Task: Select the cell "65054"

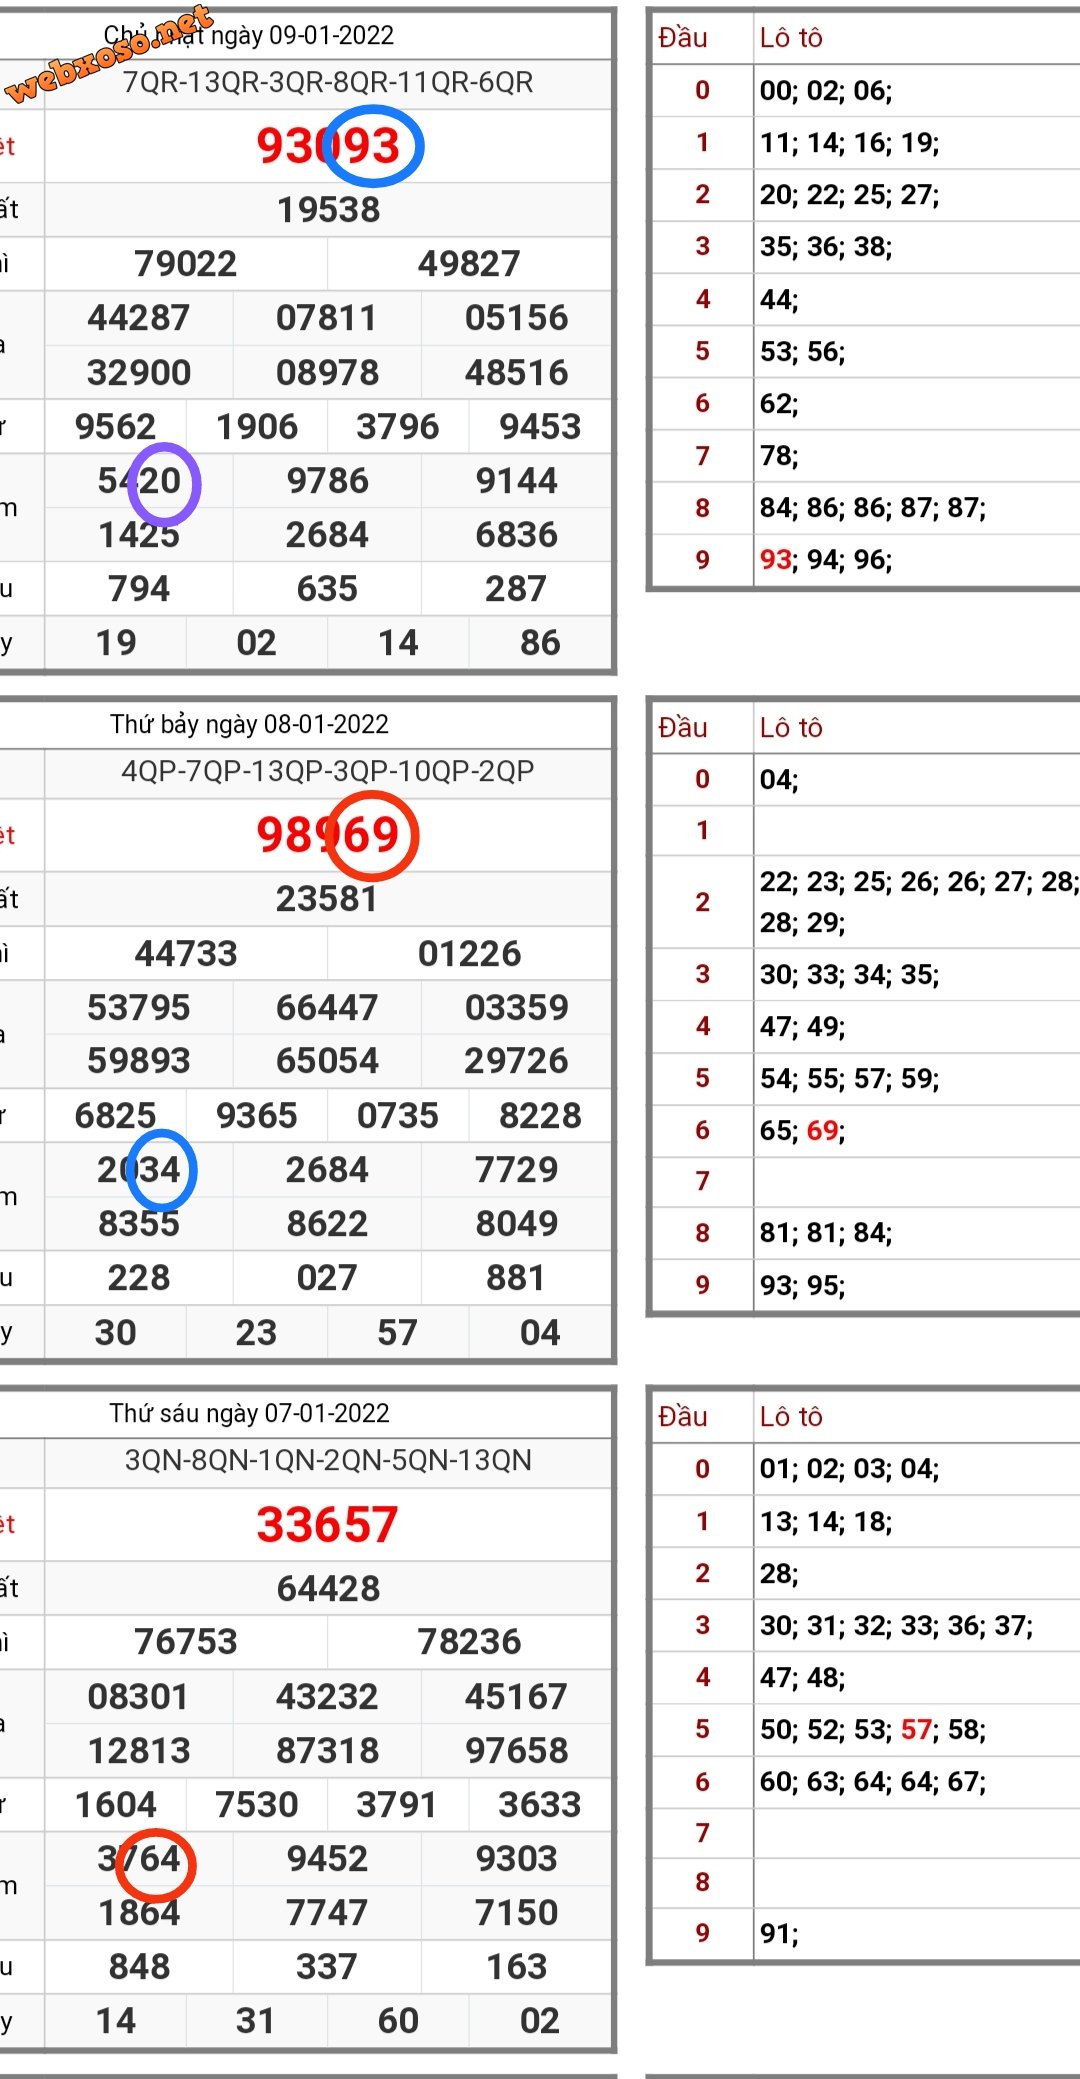Action: (327, 1061)
